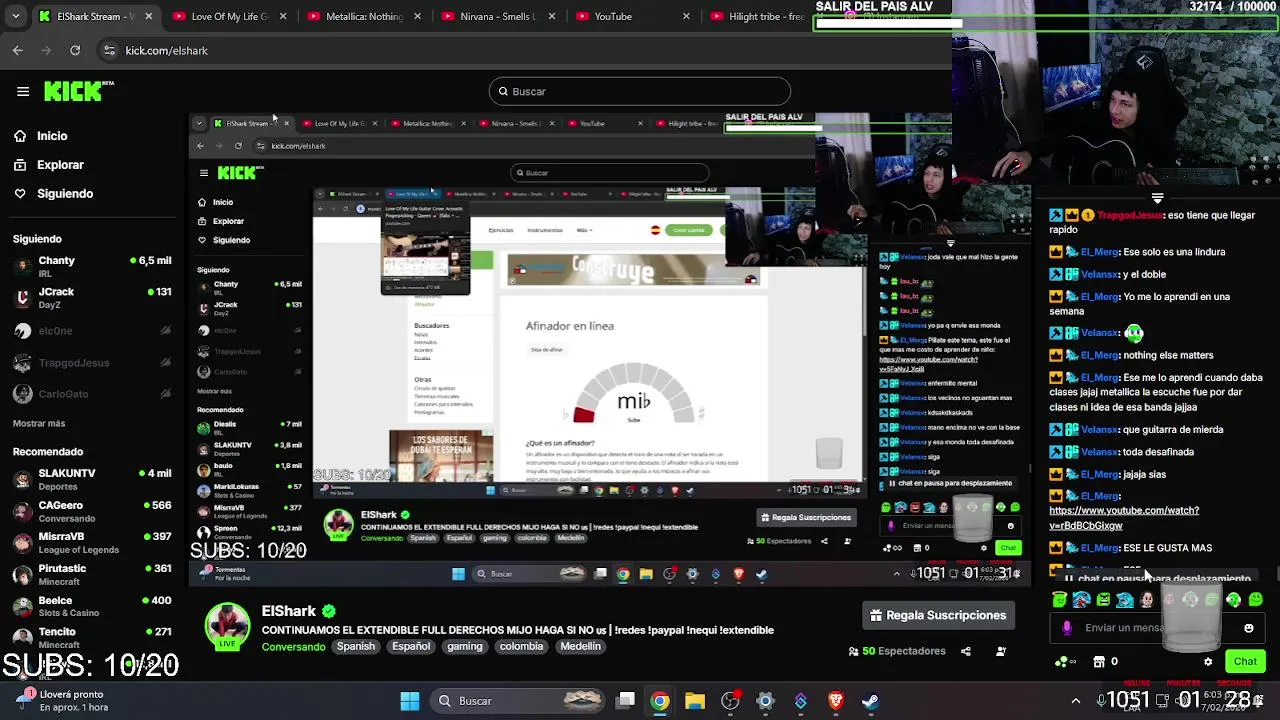1280x720 pixels.
Task: Pick the last green emote above chat input
Action: pyautogui.click(x=1256, y=600)
